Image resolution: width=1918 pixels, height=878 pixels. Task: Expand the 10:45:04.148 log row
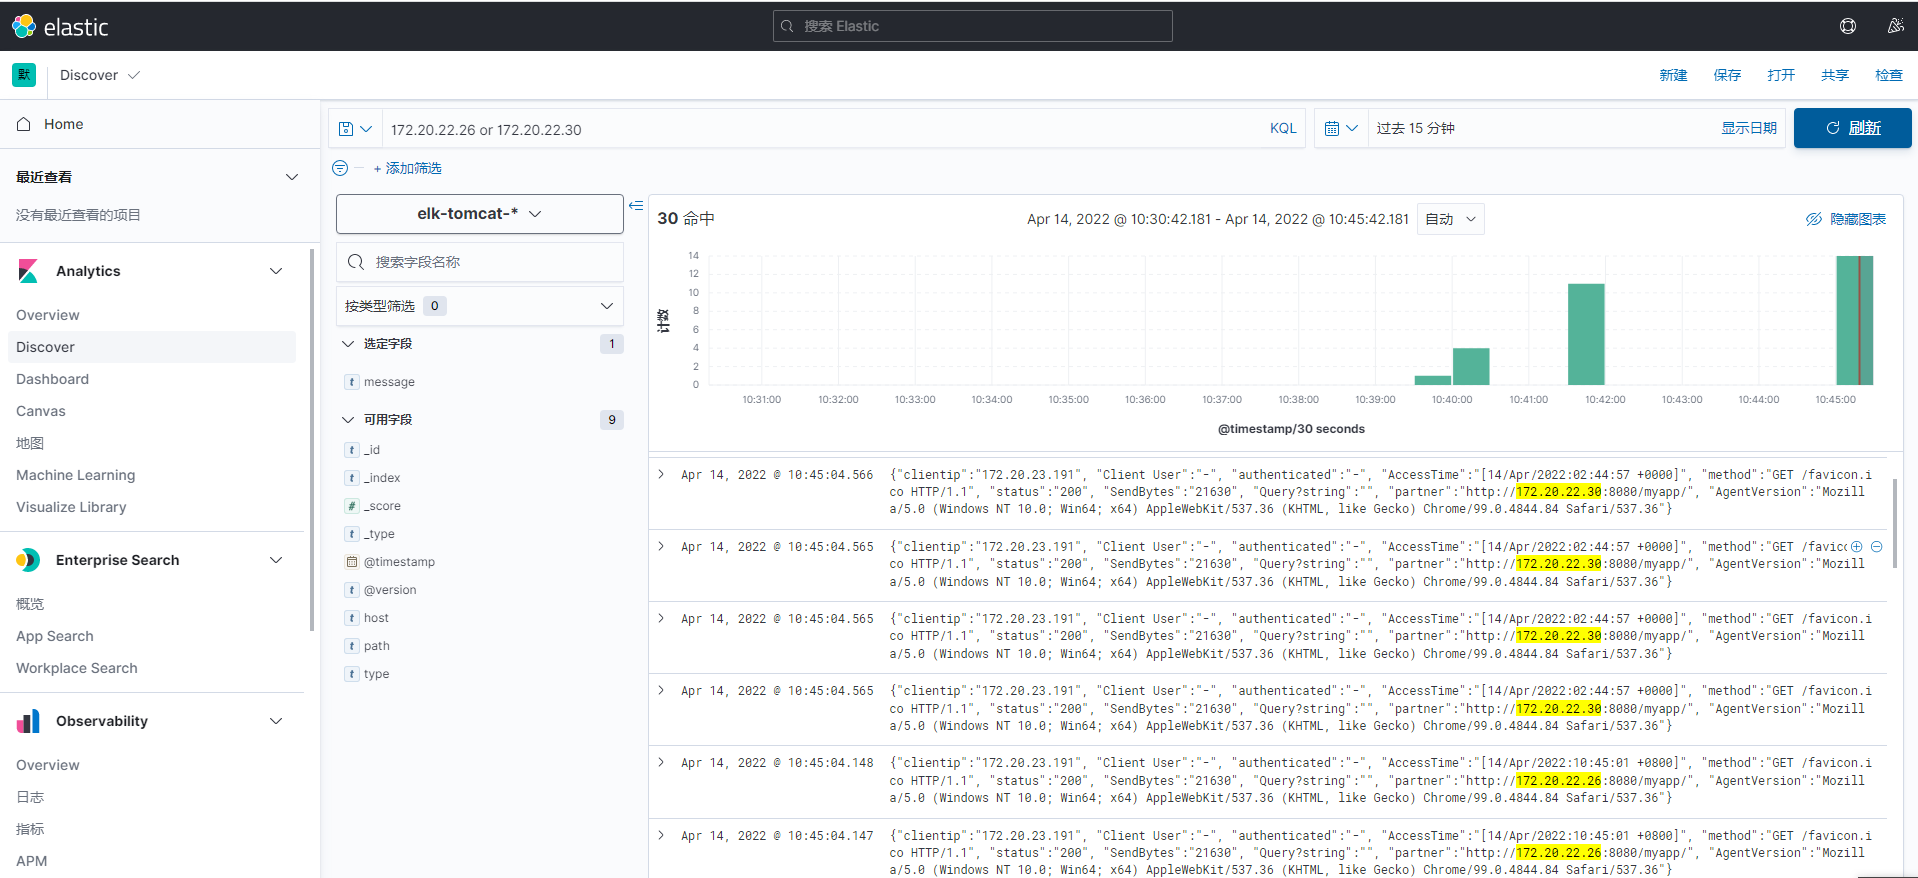pyautogui.click(x=661, y=762)
